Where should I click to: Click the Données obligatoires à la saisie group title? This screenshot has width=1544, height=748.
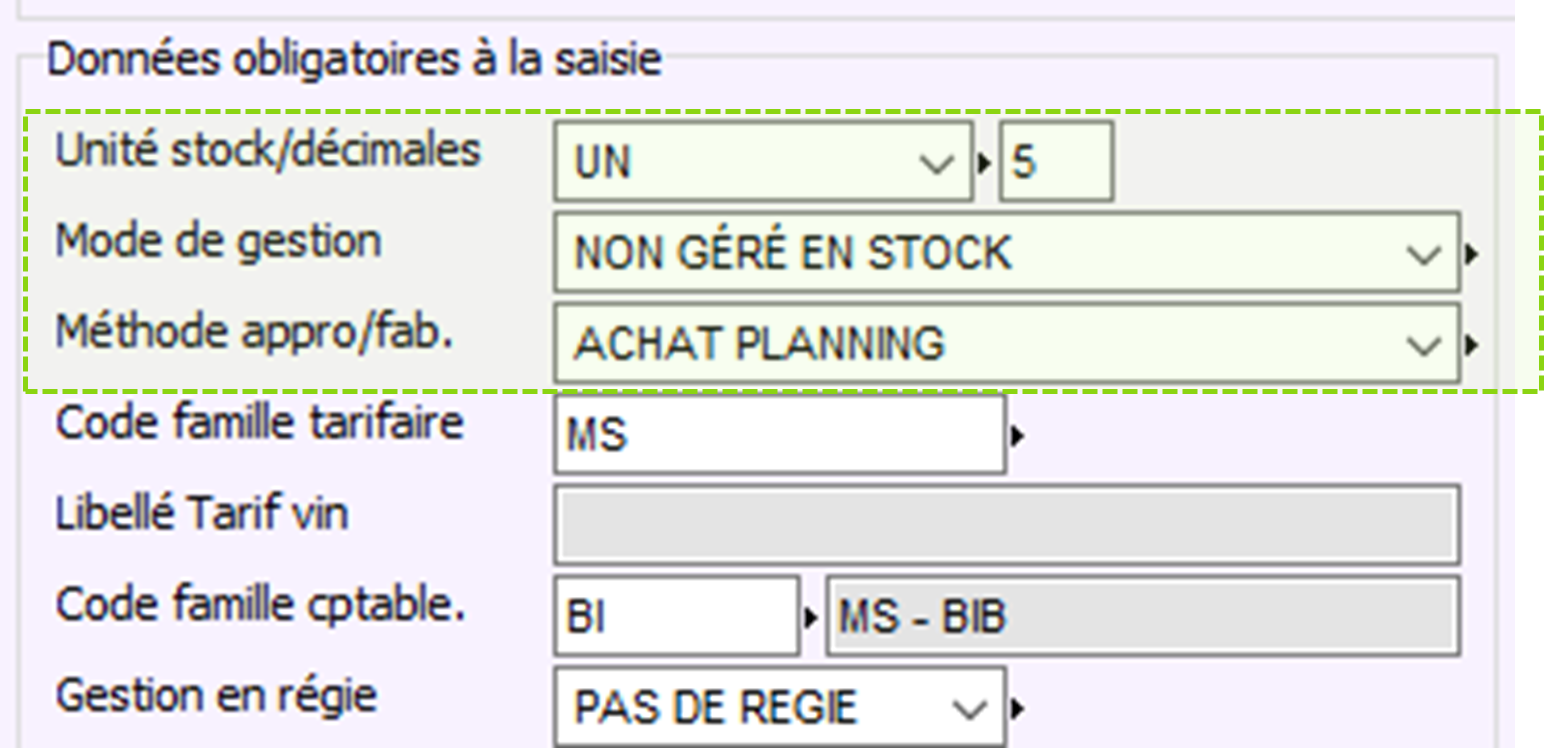354,60
